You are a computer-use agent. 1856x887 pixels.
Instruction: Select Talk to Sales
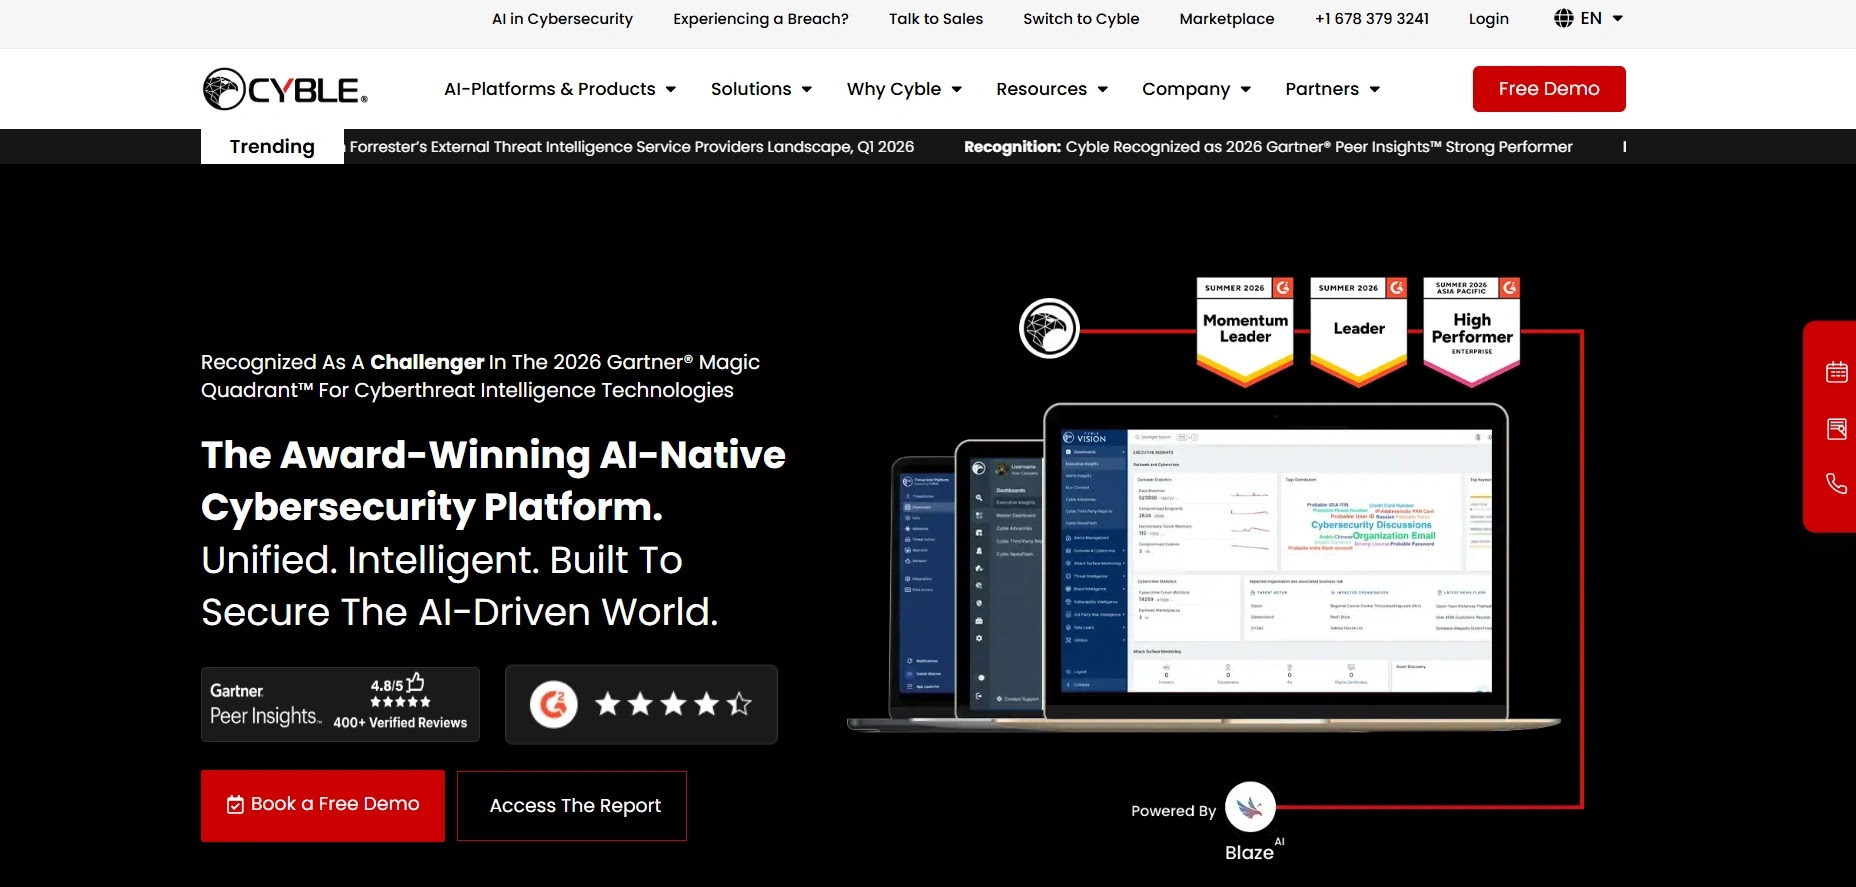click(936, 18)
